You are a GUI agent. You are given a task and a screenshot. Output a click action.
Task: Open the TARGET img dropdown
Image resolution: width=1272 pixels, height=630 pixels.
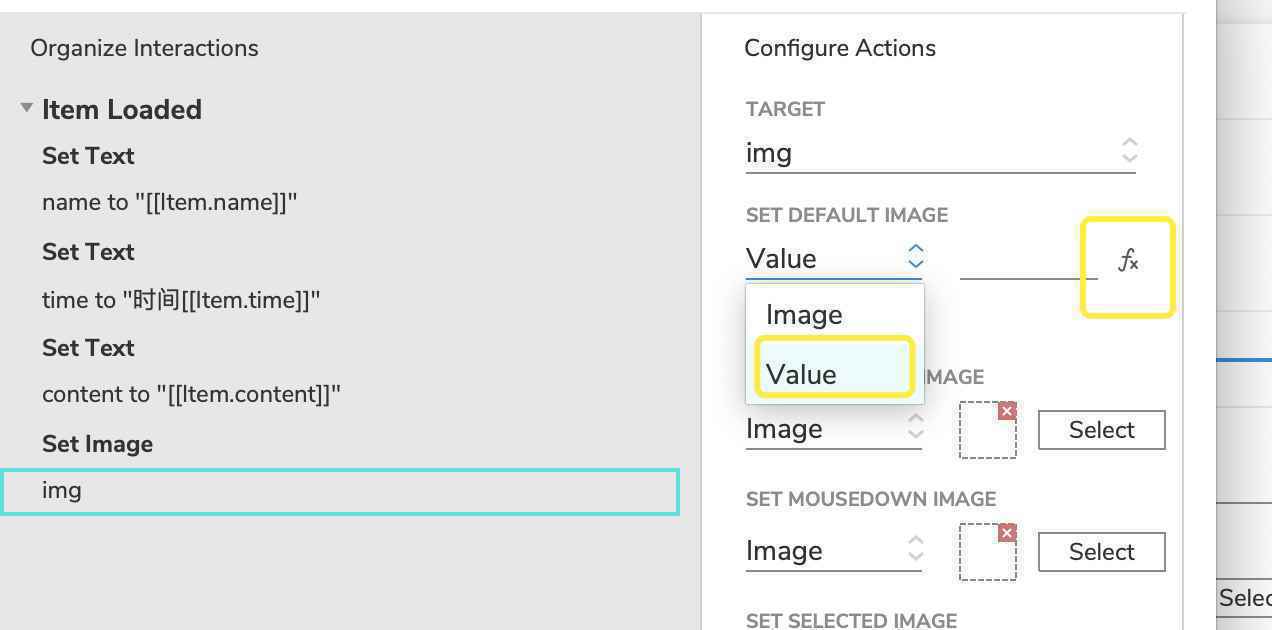tap(940, 152)
